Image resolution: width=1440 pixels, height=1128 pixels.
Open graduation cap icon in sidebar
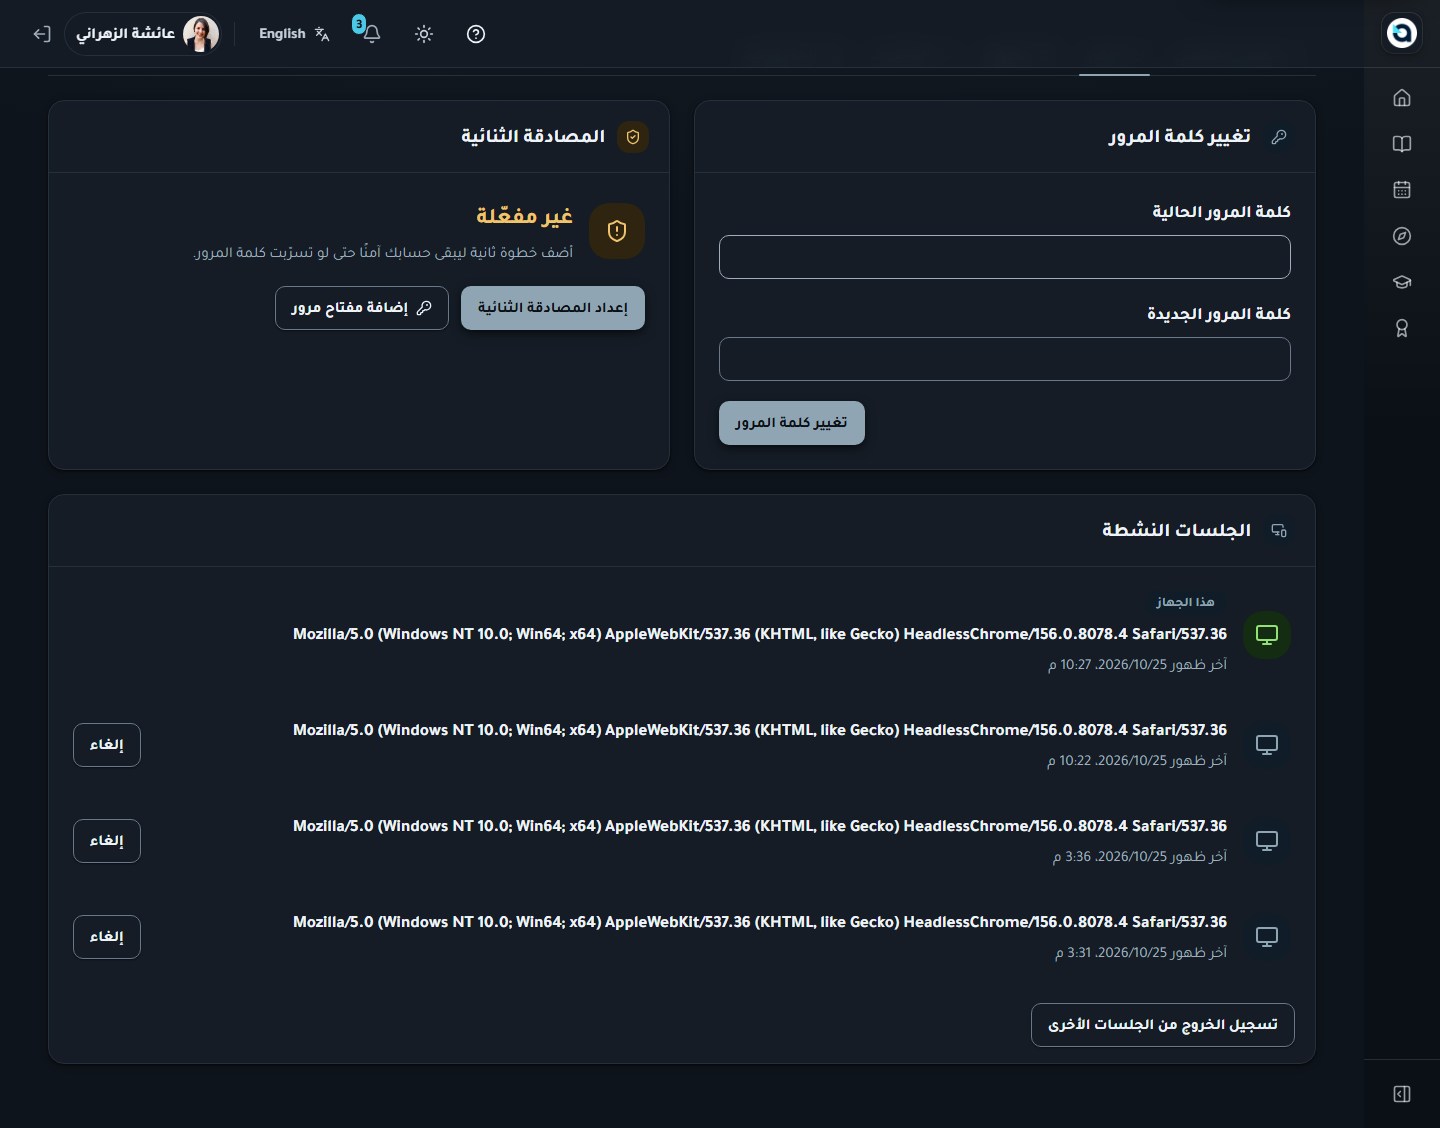pos(1402,282)
